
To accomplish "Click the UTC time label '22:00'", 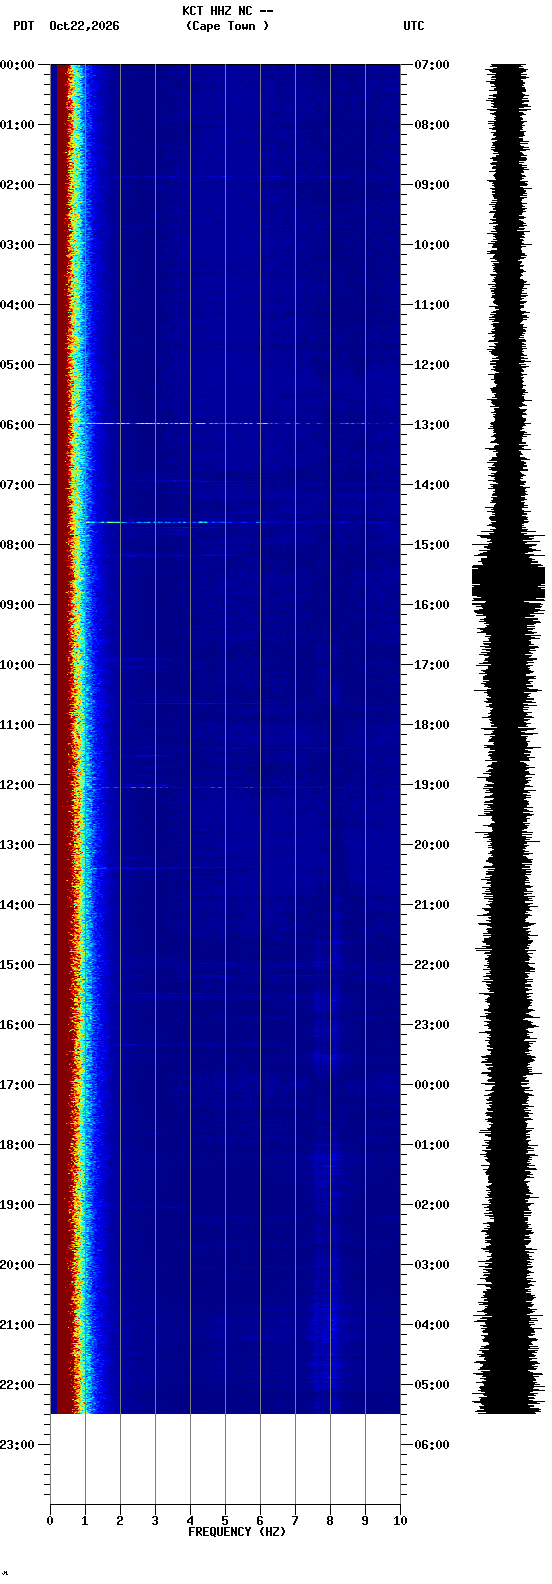I will click(432, 965).
